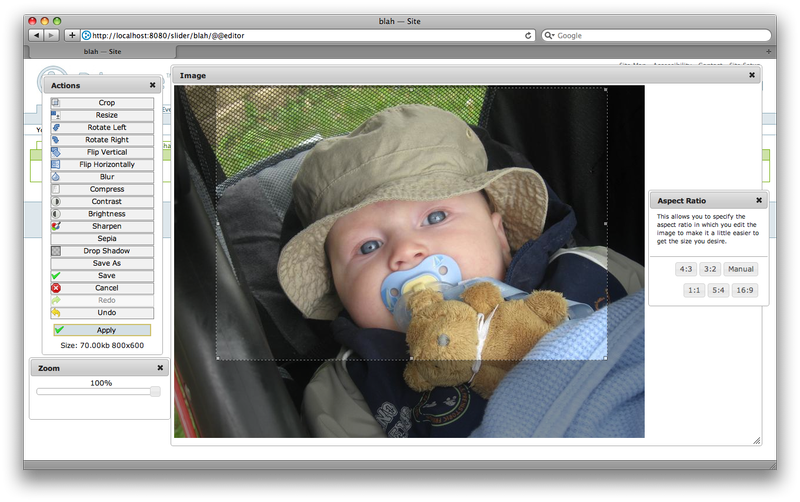This screenshot has height=502, width=800.
Task: Open the Blur action
Action: tap(106, 177)
